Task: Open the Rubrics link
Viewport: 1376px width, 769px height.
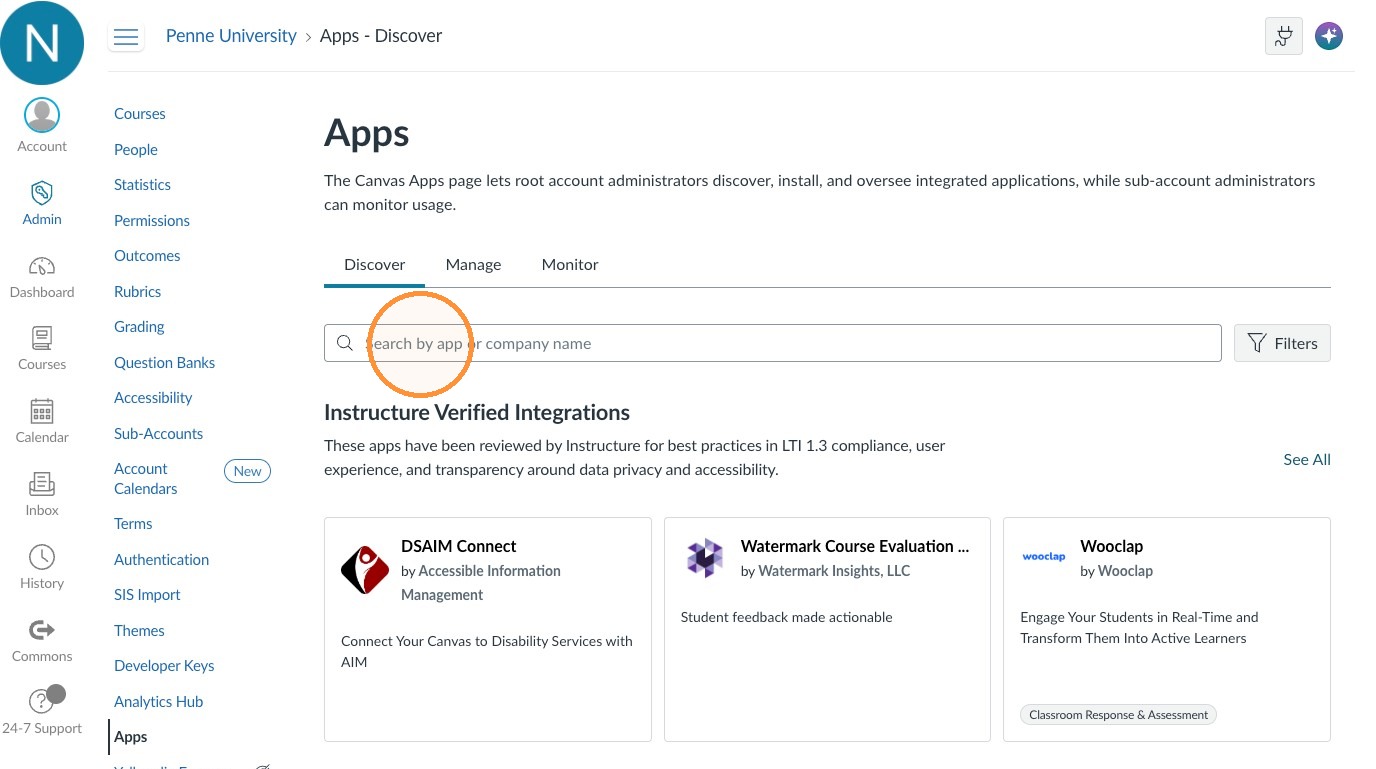Action: [x=138, y=292]
